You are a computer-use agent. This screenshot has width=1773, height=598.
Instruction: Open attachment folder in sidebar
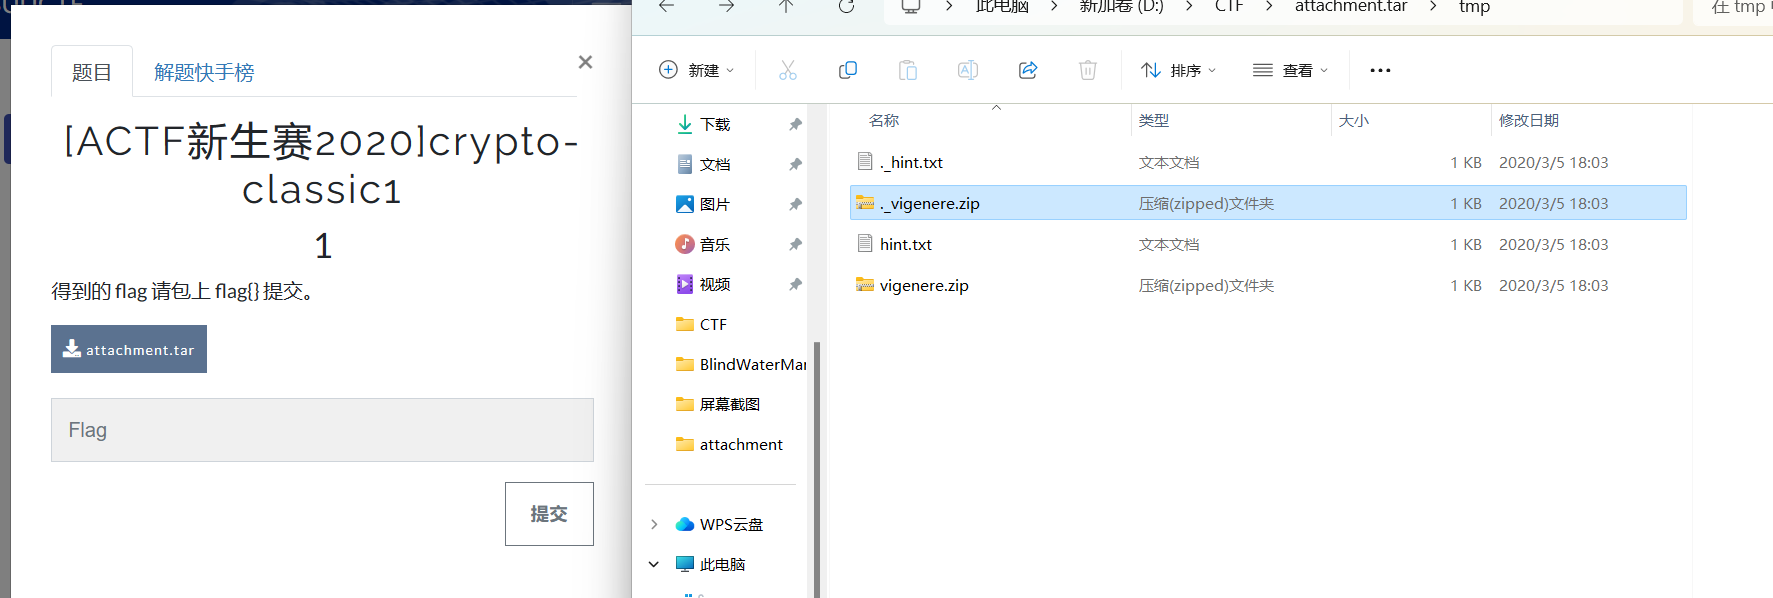(741, 444)
